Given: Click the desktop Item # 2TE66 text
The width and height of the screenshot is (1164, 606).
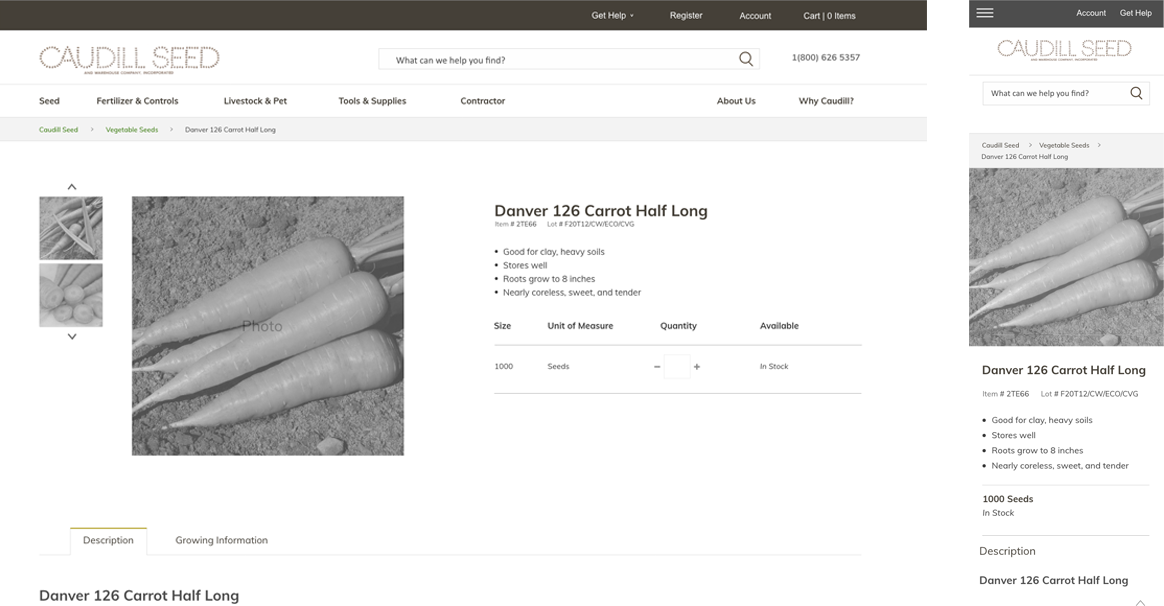Looking at the screenshot, I should 515,224.
